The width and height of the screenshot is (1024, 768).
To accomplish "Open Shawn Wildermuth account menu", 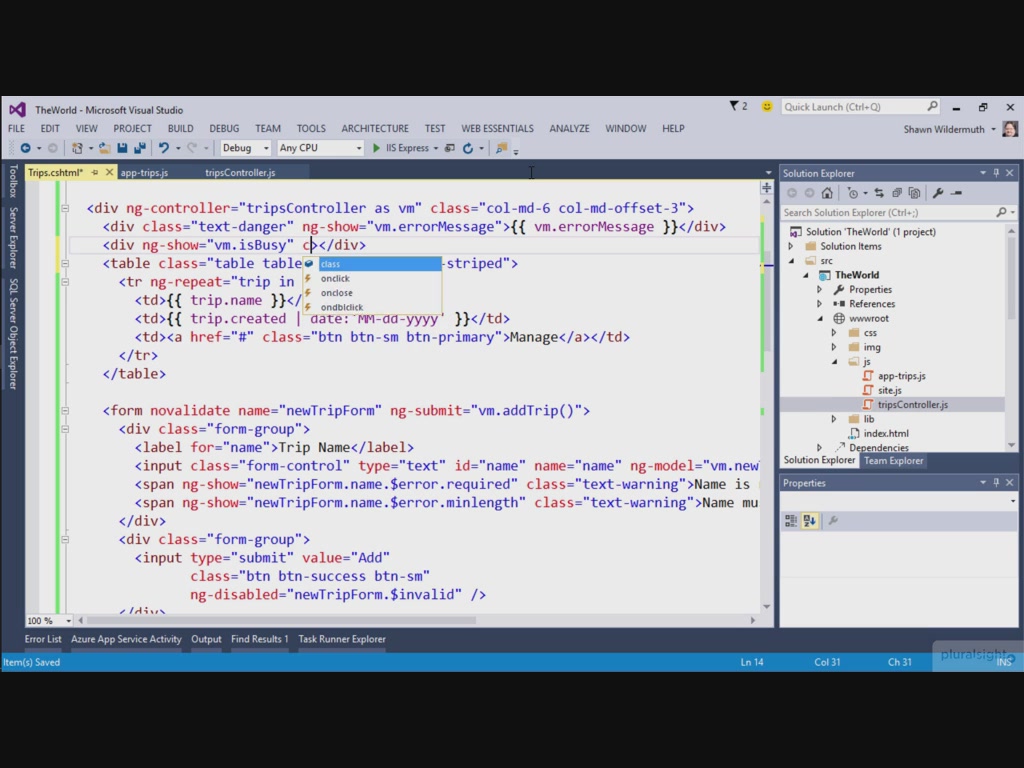I will 950,129.
